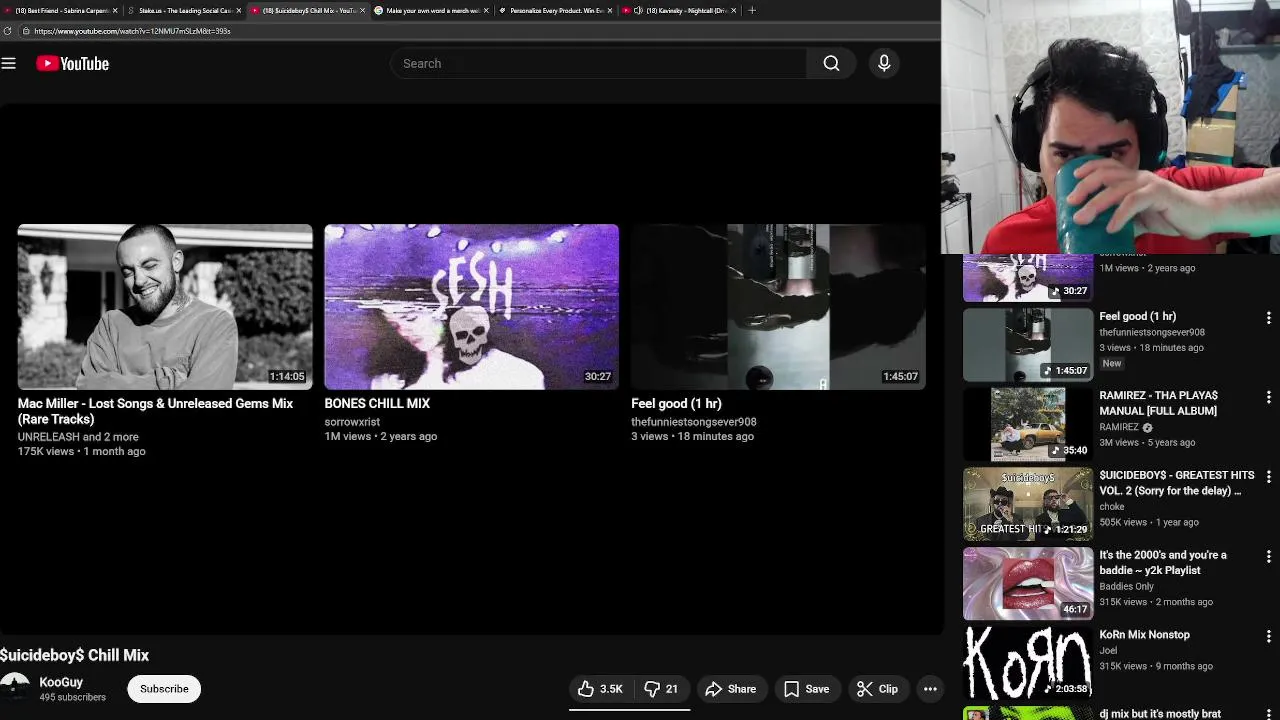Switch to the Make your own merch tab
Image resolution: width=1280 pixels, height=720 pixels.
(x=430, y=10)
